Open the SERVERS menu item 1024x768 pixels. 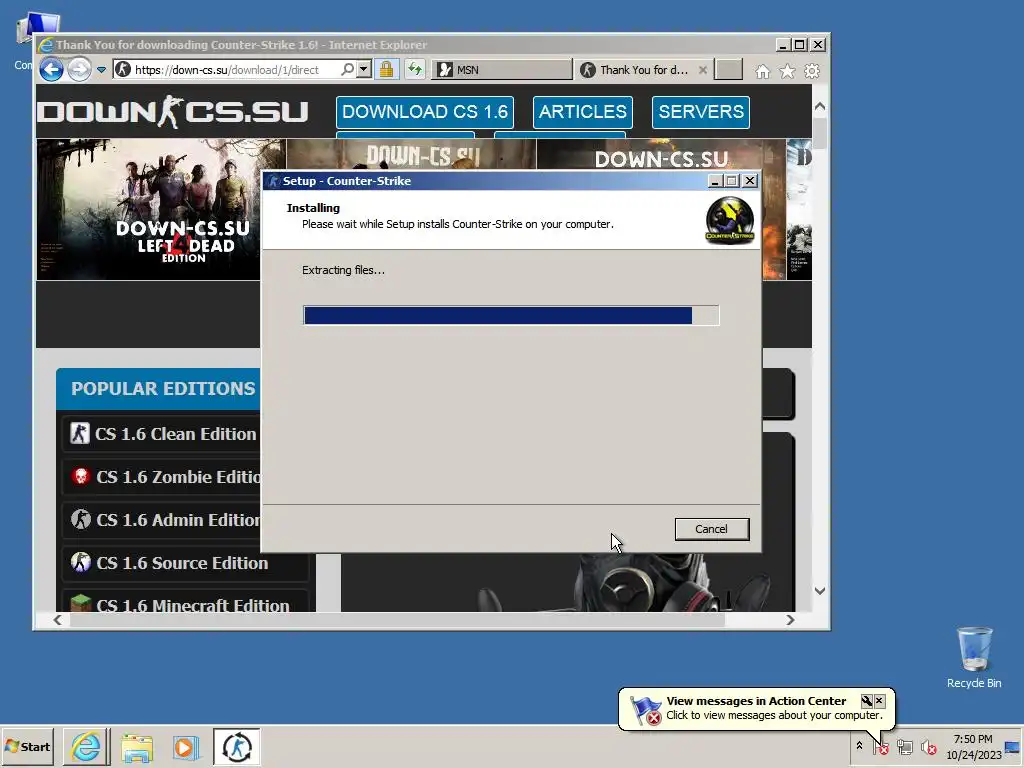(x=701, y=112)
